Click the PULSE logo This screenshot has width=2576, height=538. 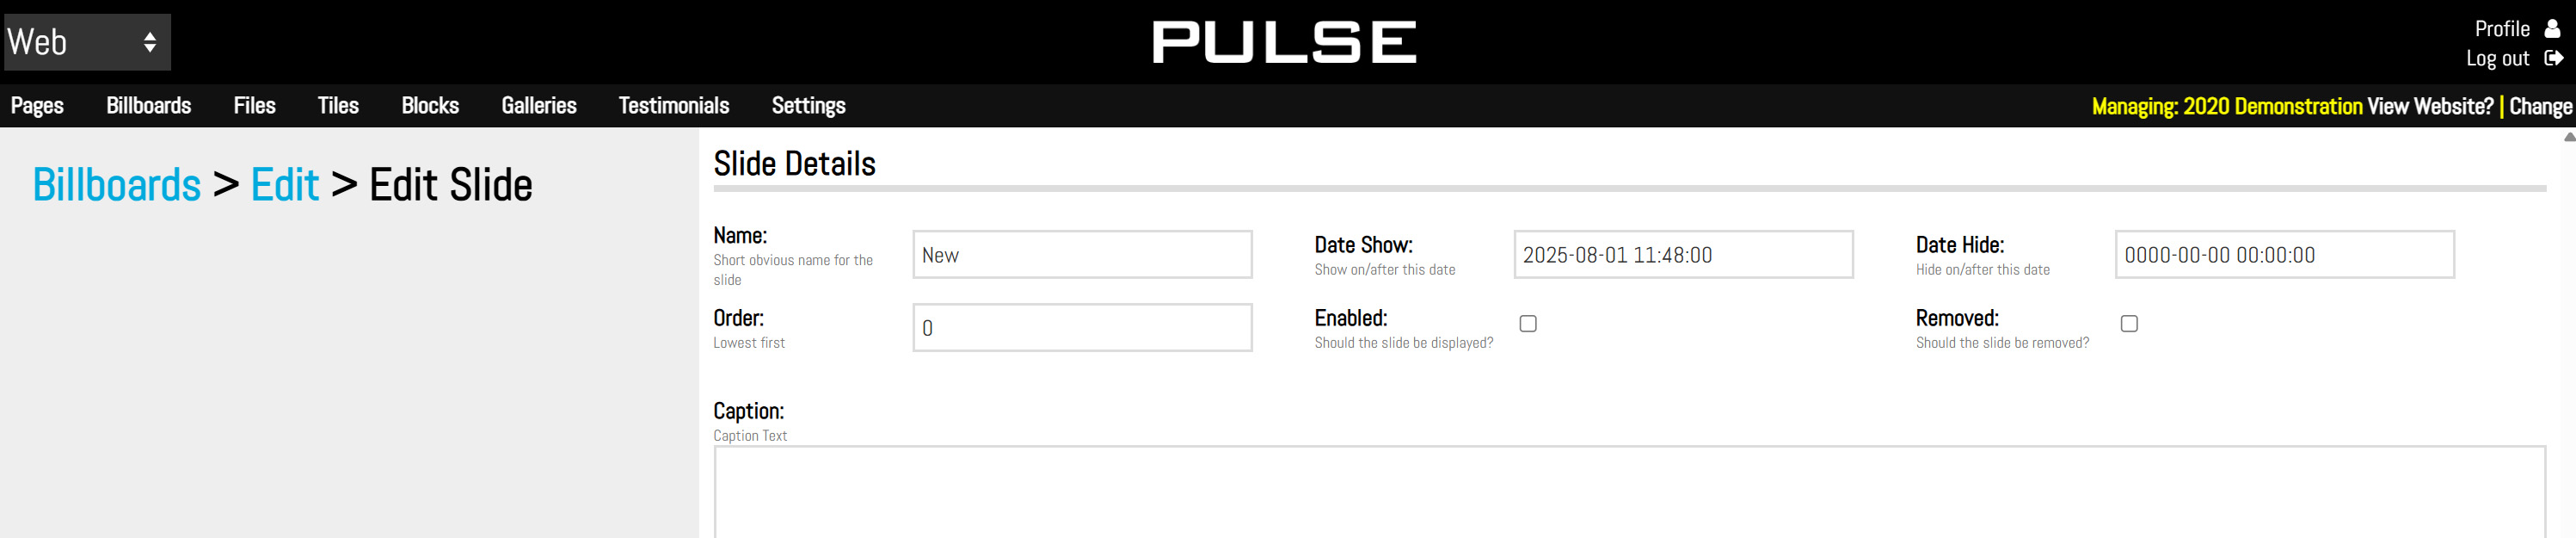point(1284,42)
